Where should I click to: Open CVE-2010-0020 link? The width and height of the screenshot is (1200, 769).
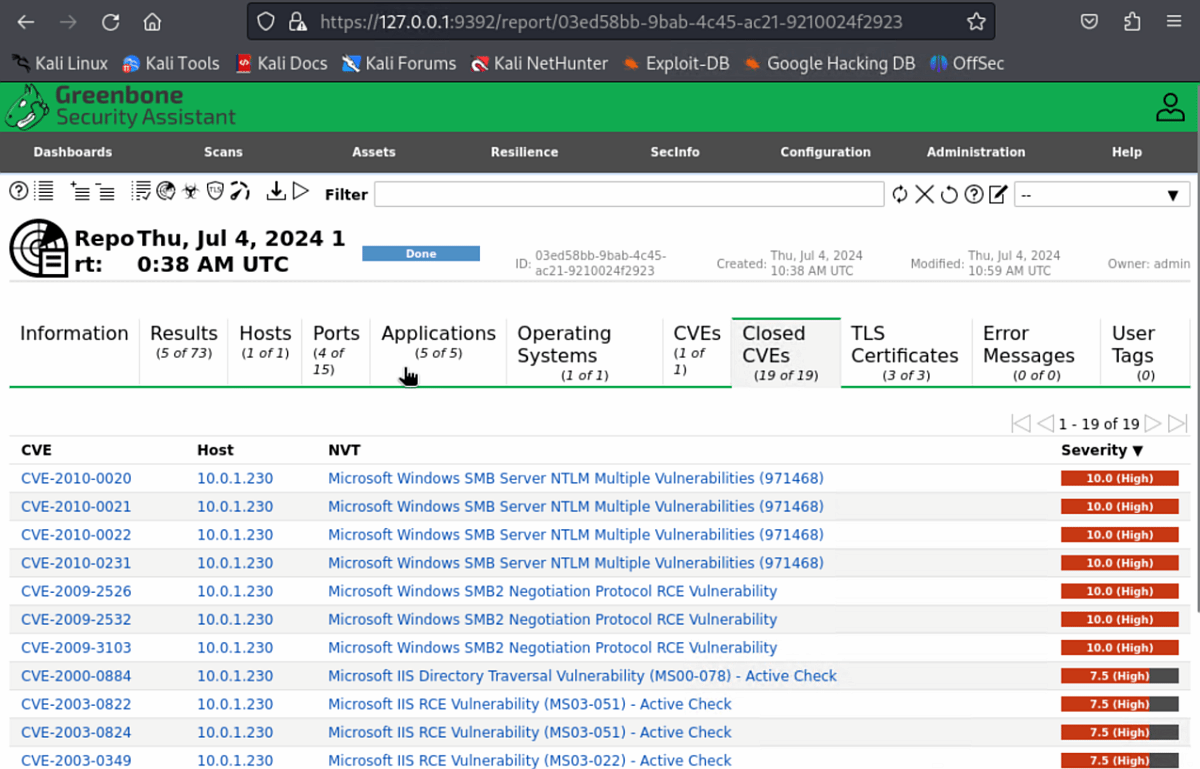(76, 479)
